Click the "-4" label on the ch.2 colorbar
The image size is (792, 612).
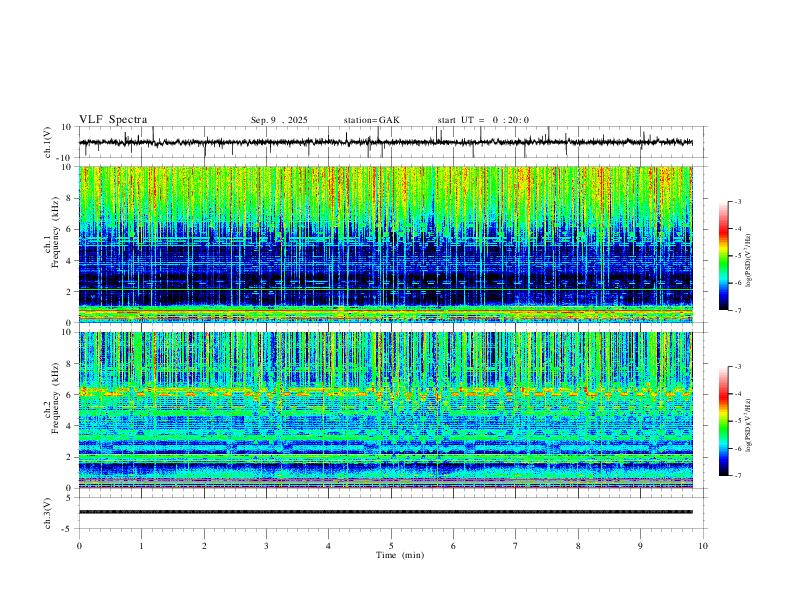pos(737,394)
